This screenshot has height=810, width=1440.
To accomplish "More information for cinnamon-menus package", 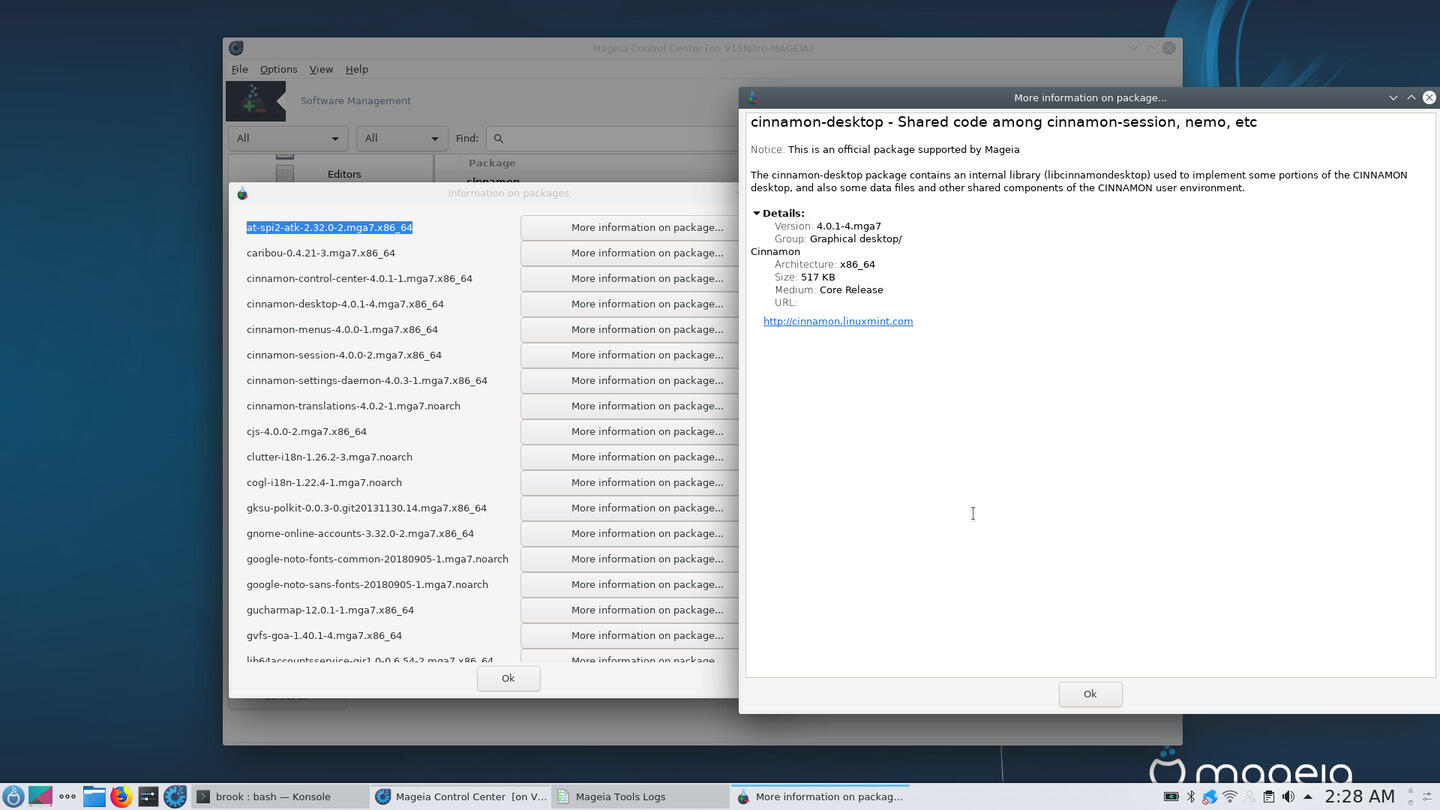I will tap(629, 330).
